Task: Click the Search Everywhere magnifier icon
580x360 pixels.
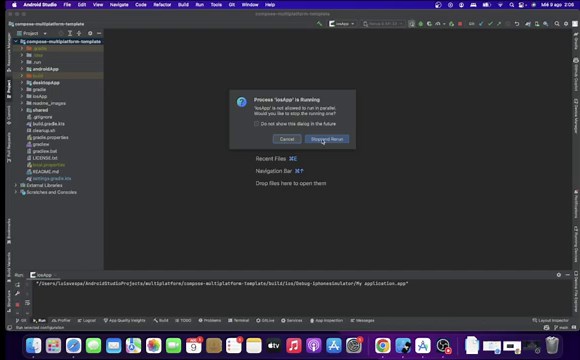Action: (x=557, y=24)
